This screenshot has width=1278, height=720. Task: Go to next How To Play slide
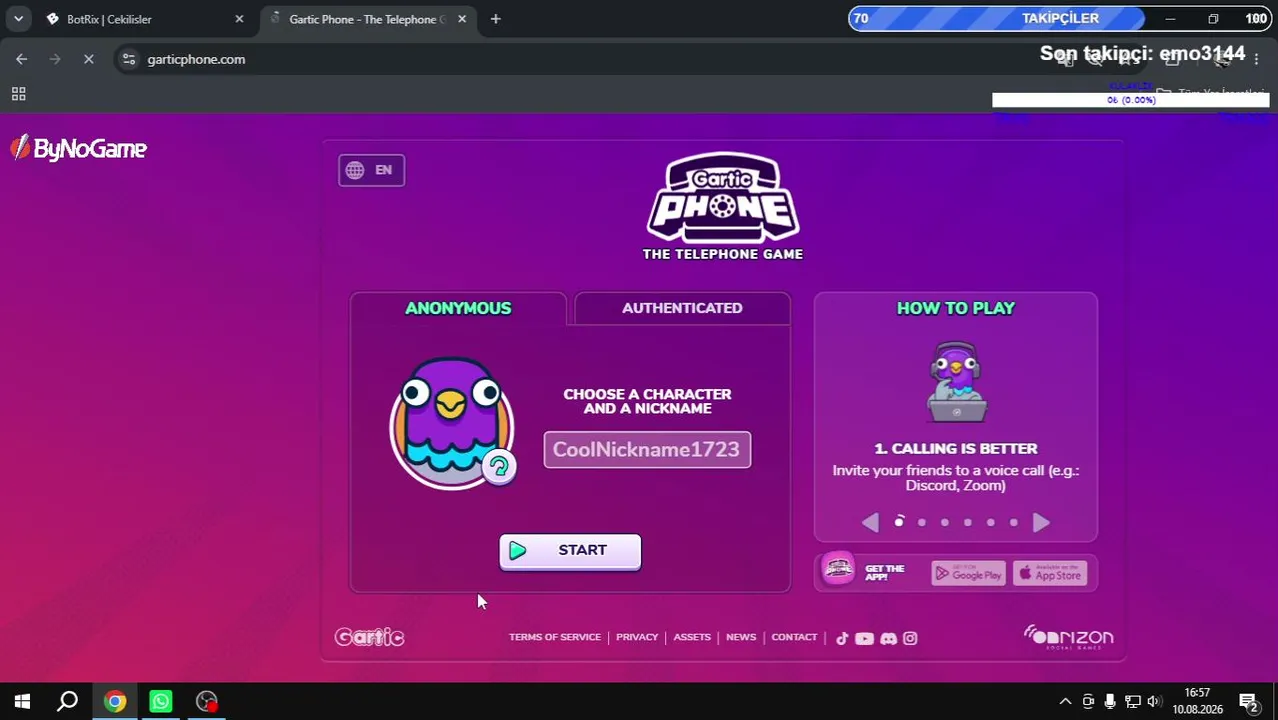tap(1041, 522)
